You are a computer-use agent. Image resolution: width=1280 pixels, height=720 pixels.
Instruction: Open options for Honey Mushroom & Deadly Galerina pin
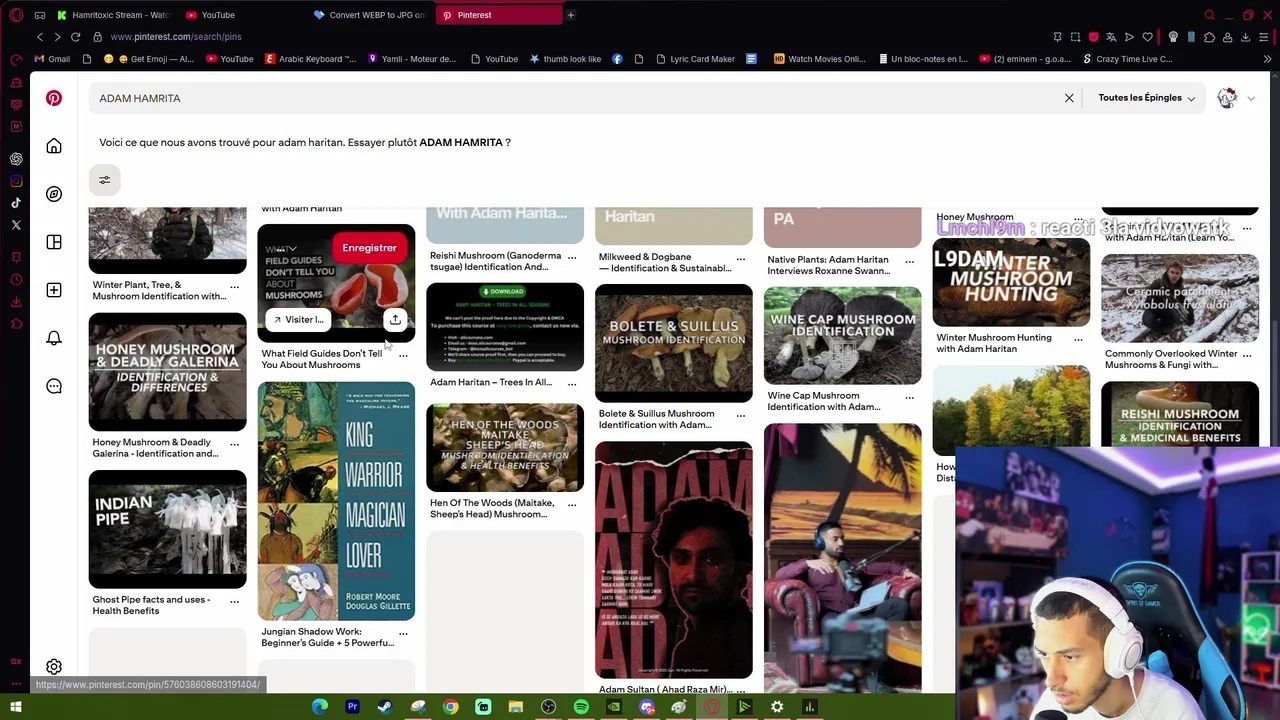pyautogui.click(x=234, y=444)
